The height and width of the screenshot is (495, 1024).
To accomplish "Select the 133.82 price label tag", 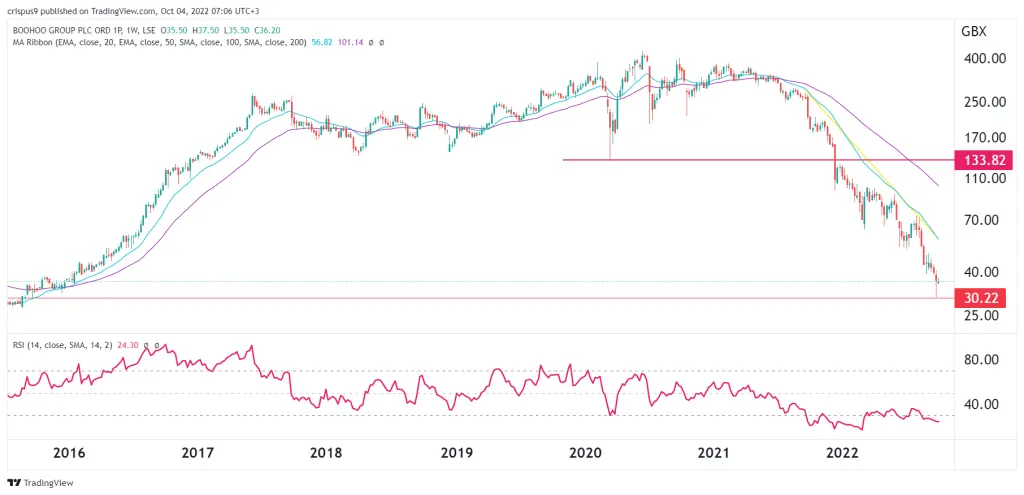I will pyautogui.click(x=984, y=159).
